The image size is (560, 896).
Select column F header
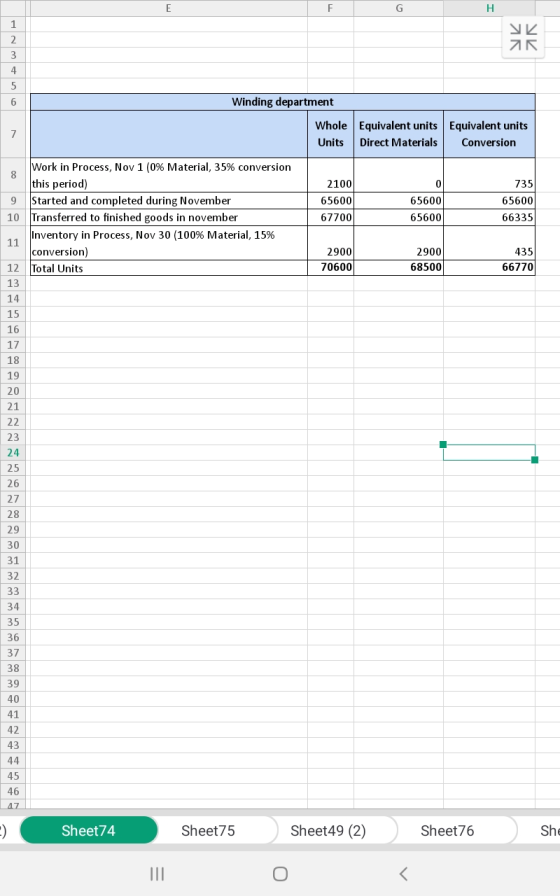pos(330,8)
